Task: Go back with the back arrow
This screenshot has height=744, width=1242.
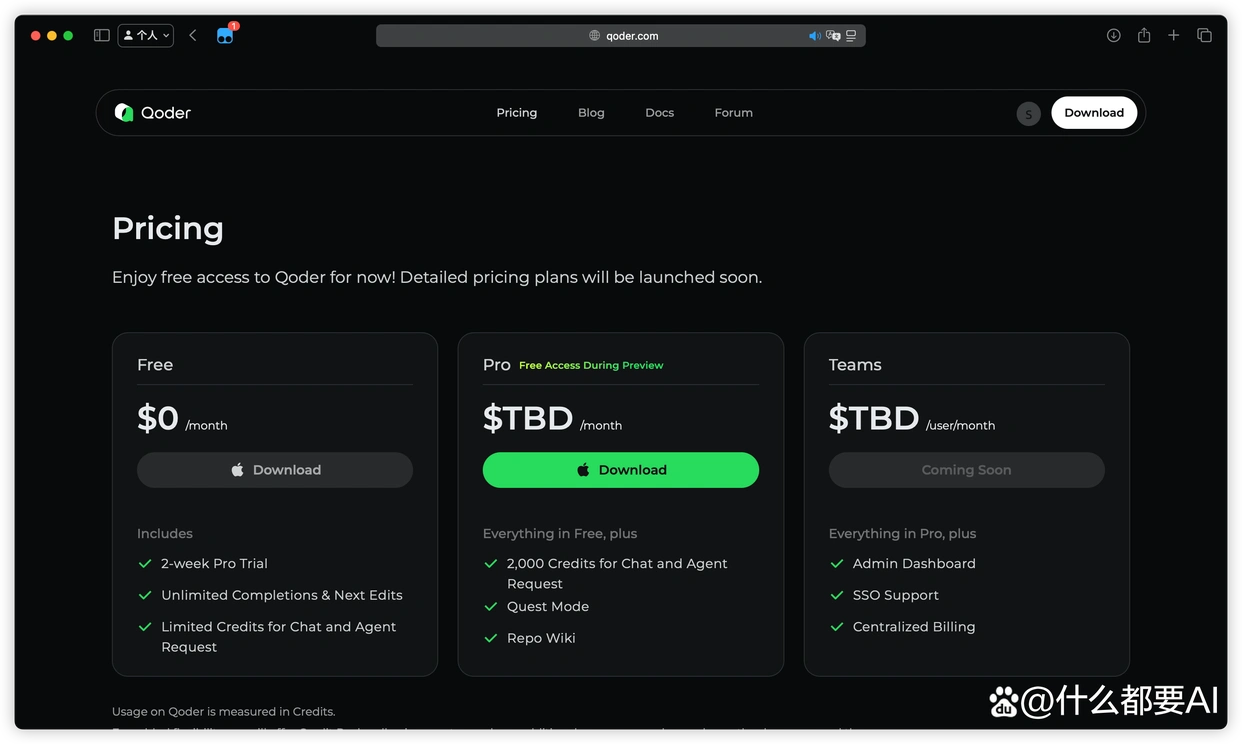Action: (x=193, y=35)
